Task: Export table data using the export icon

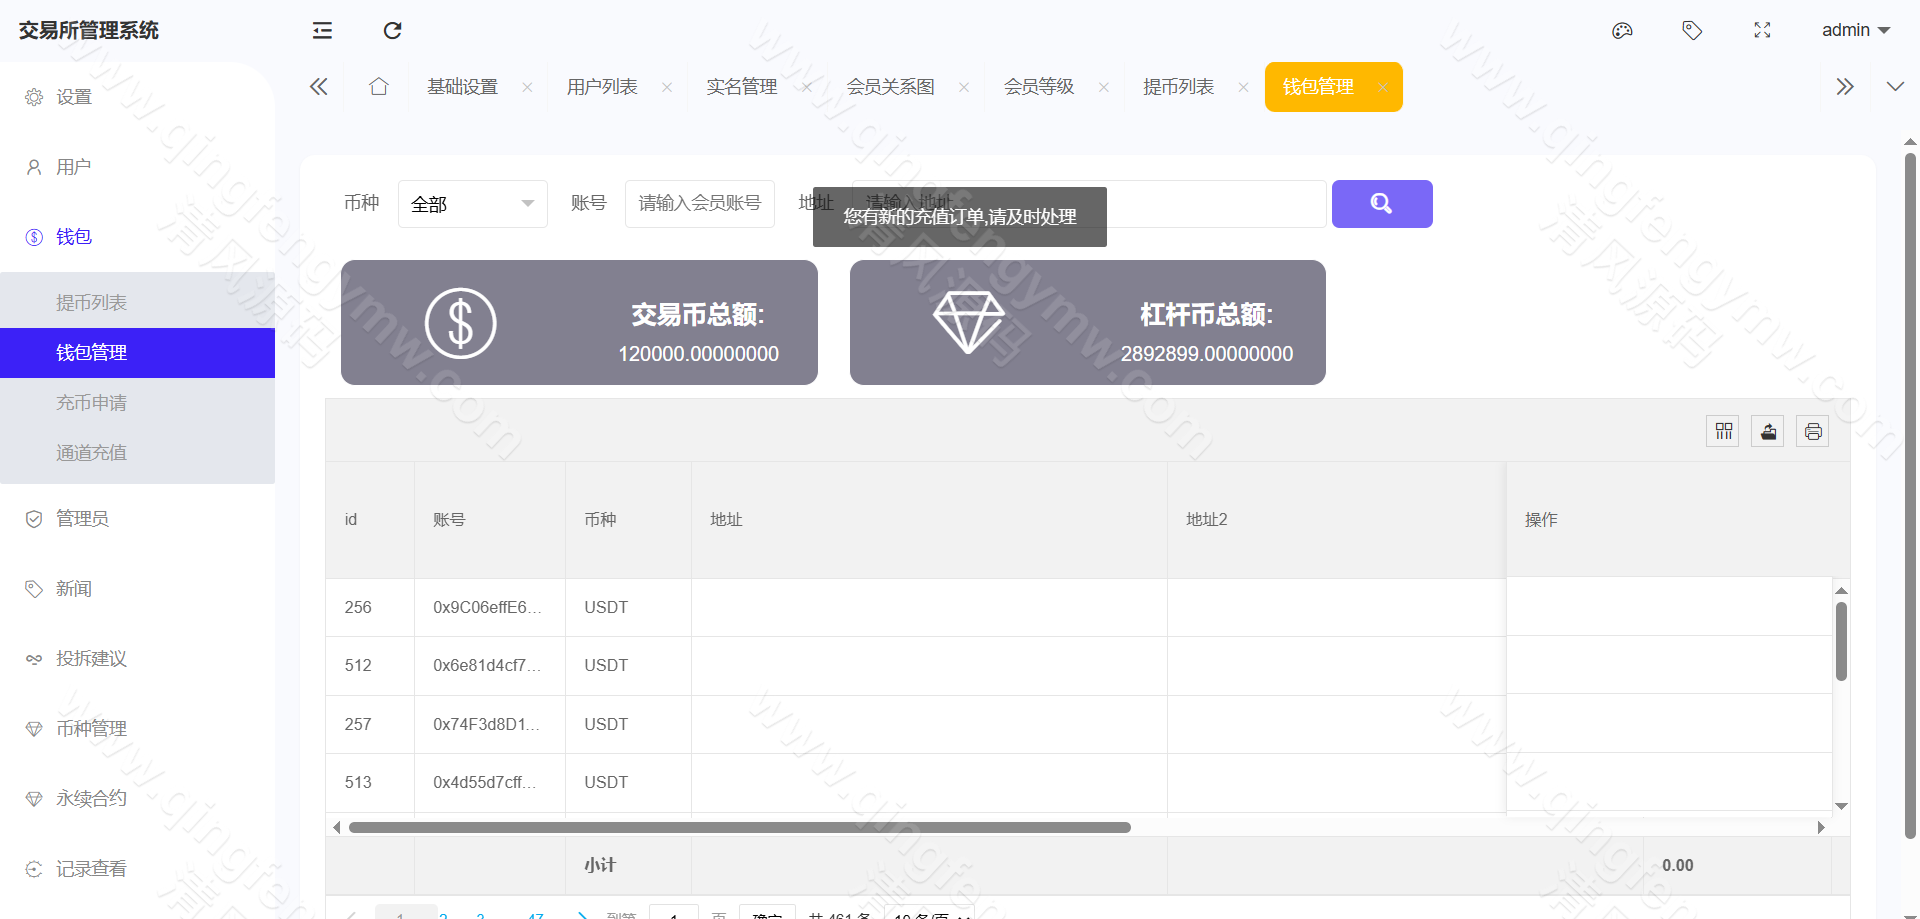Action: tap(1767, 431)
